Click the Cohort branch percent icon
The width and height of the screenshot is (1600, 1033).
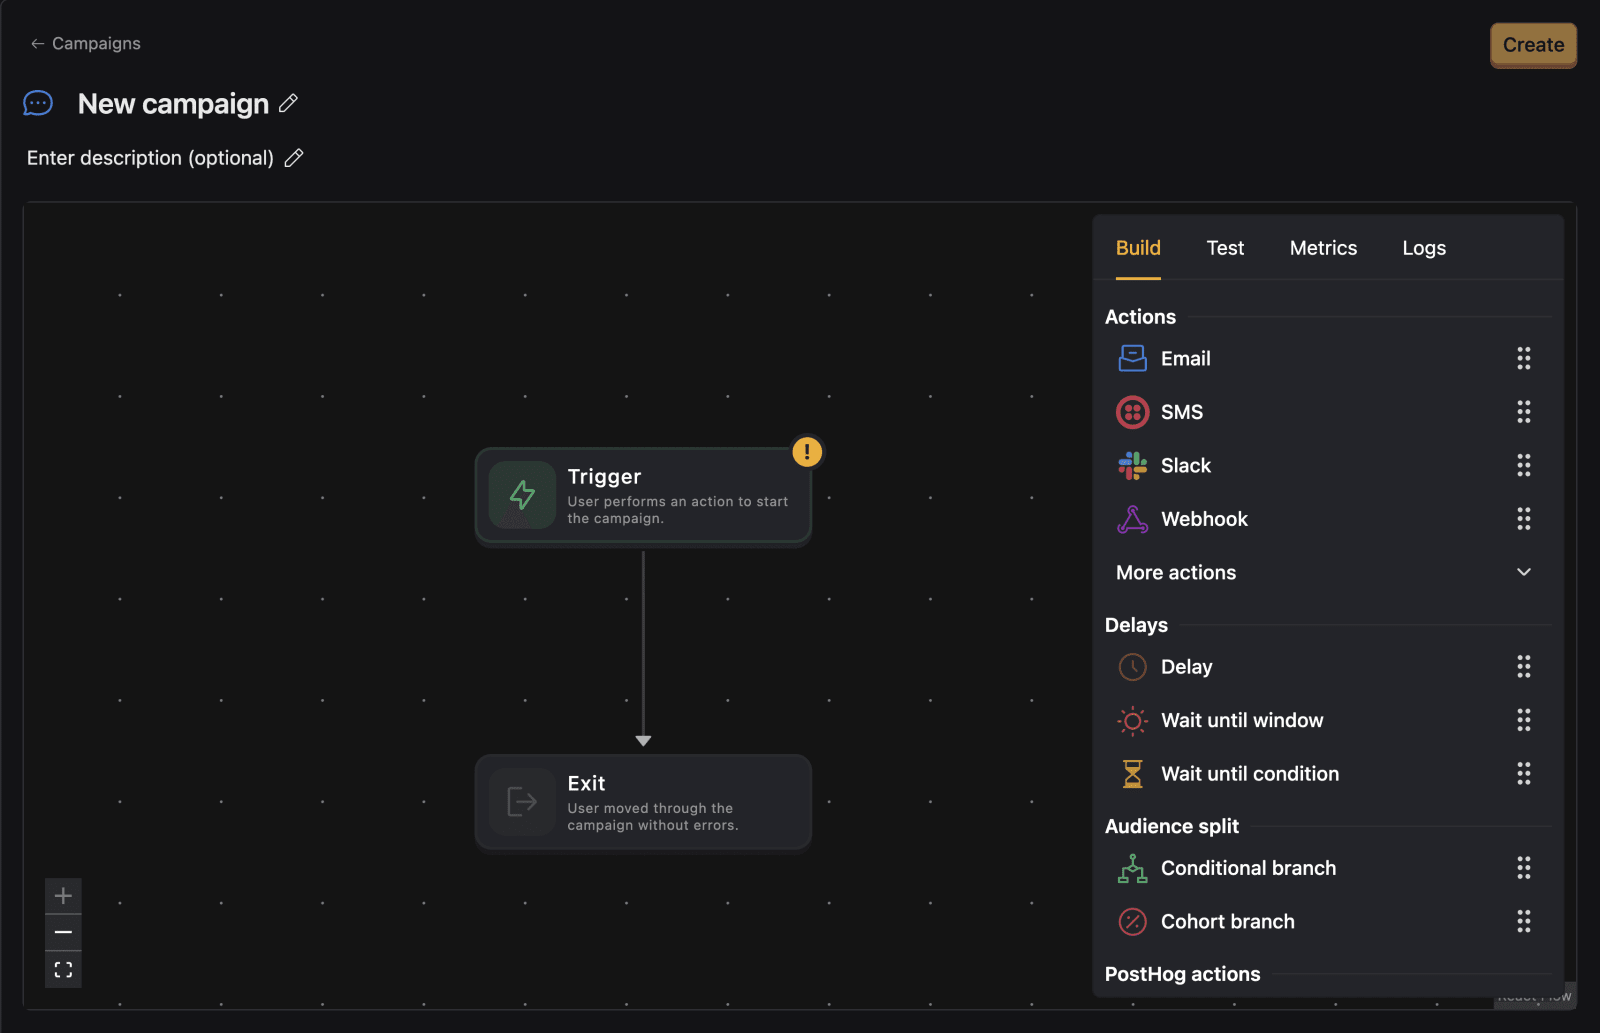(1132, 921)
